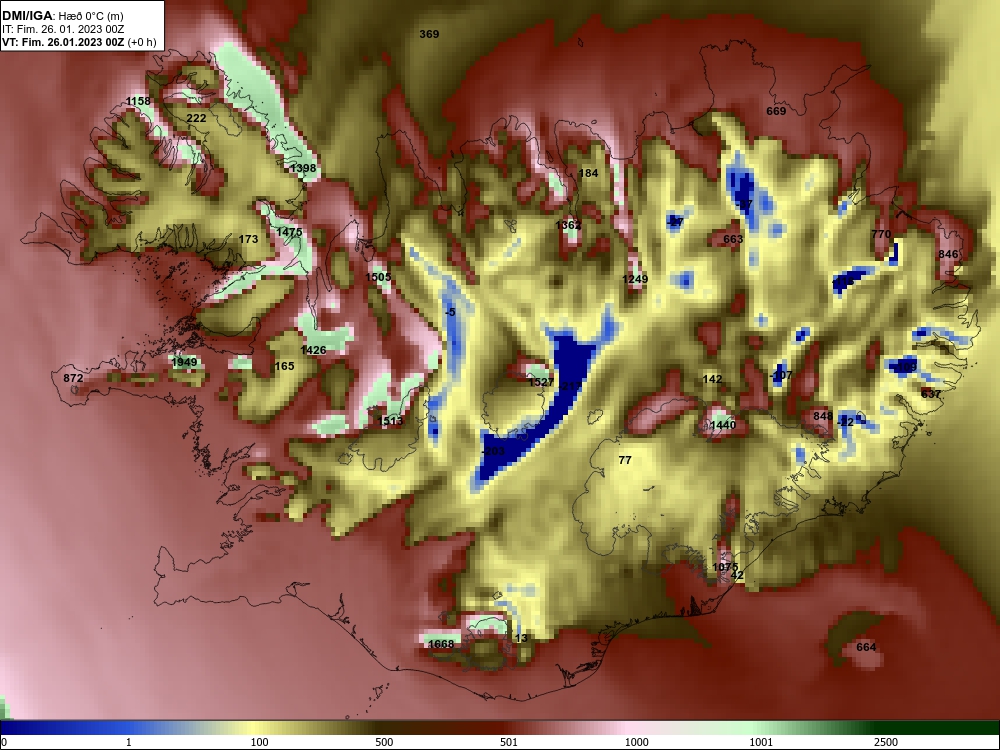The image size is (1000, 750).
Task: Click the 846 value label
Action: point(948,254)
